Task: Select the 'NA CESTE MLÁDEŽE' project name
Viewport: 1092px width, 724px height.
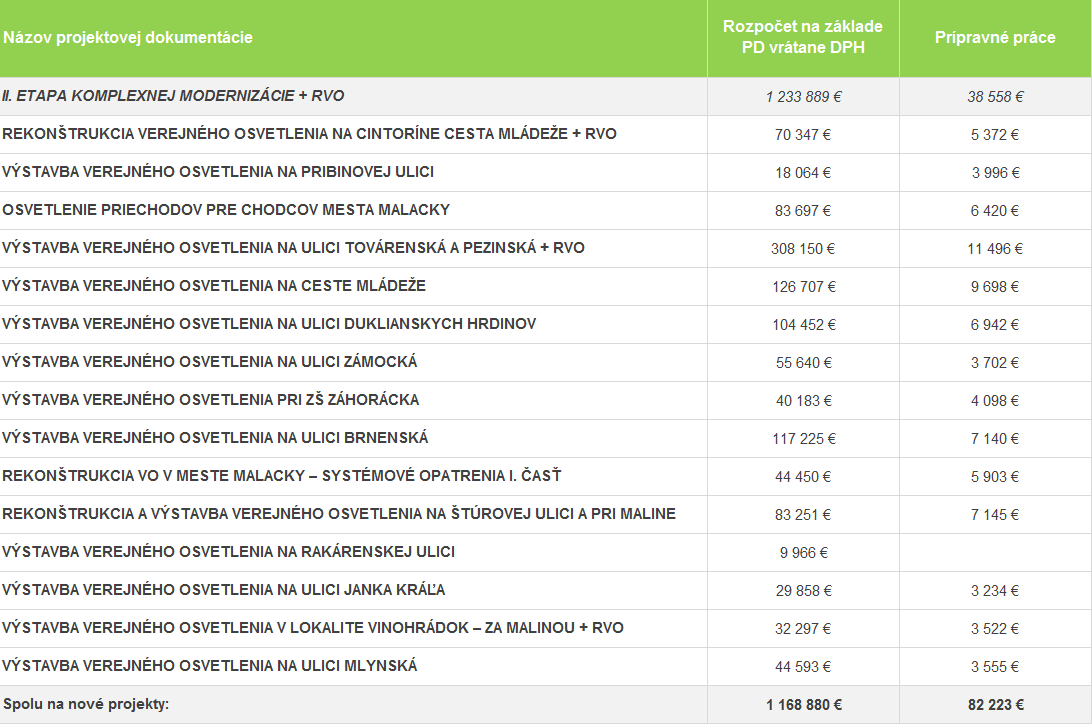Action: (x=214, y=286)
